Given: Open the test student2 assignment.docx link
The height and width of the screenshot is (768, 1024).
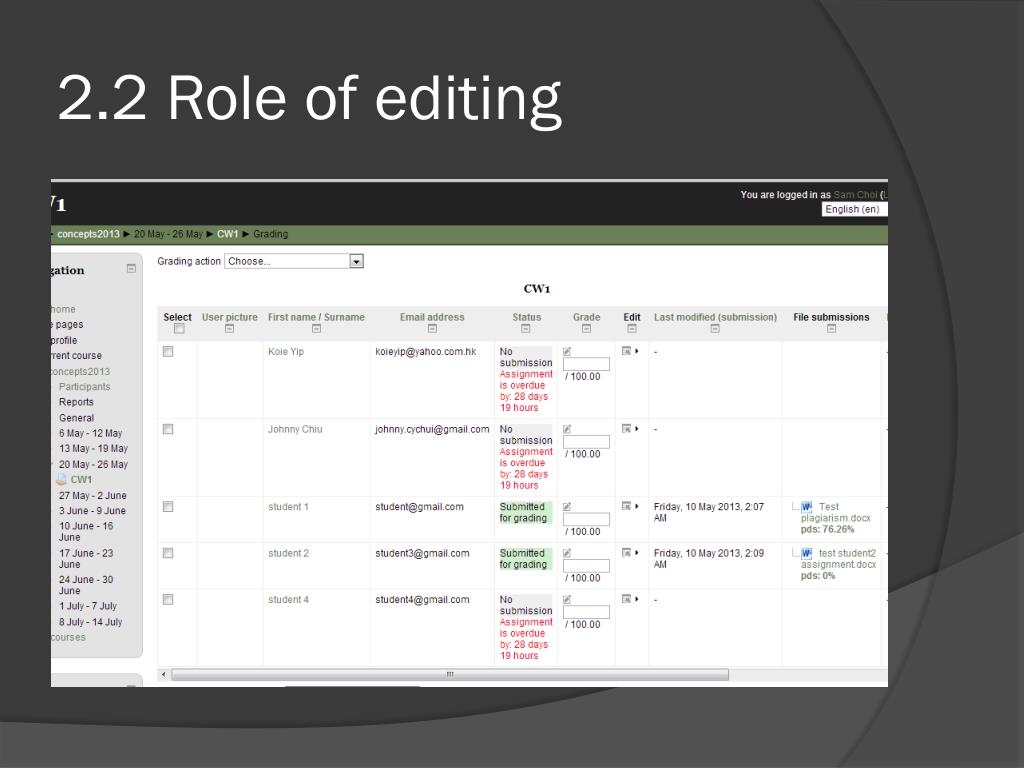Looking at the screenshot, I should (839, 559).
